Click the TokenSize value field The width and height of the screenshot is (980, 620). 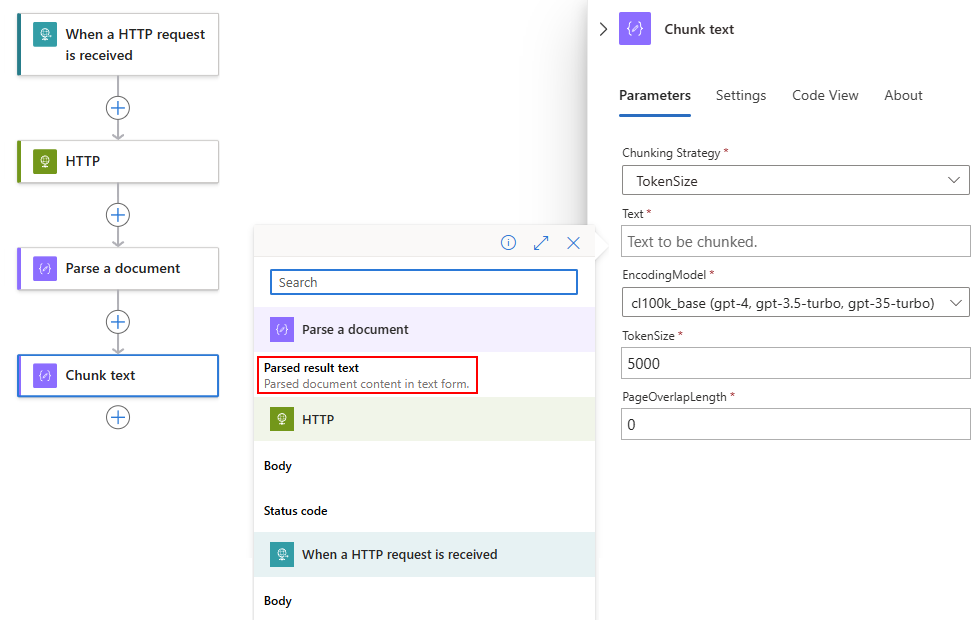tap(795, 363)
